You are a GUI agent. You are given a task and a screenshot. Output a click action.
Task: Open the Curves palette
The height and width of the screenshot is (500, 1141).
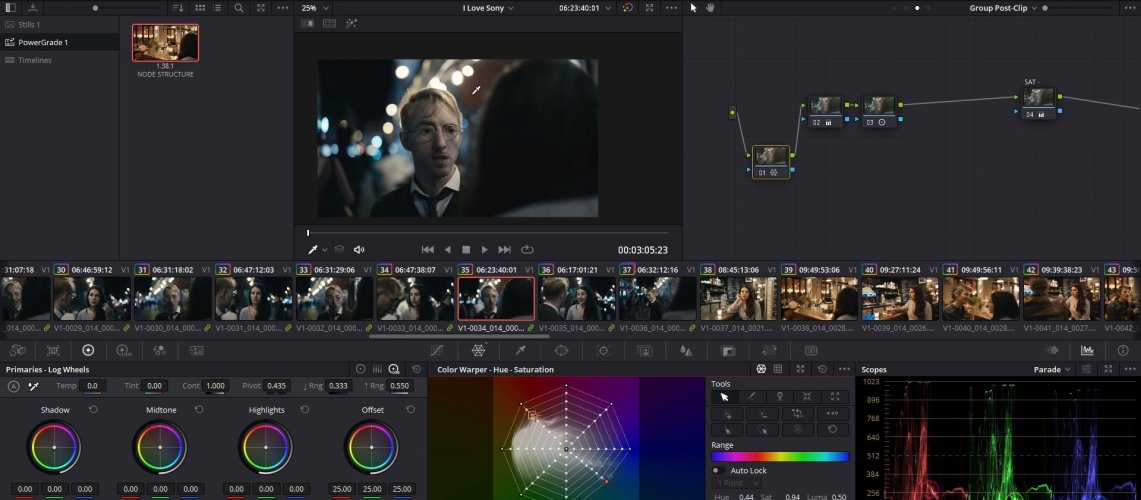[x=436, y=350]
